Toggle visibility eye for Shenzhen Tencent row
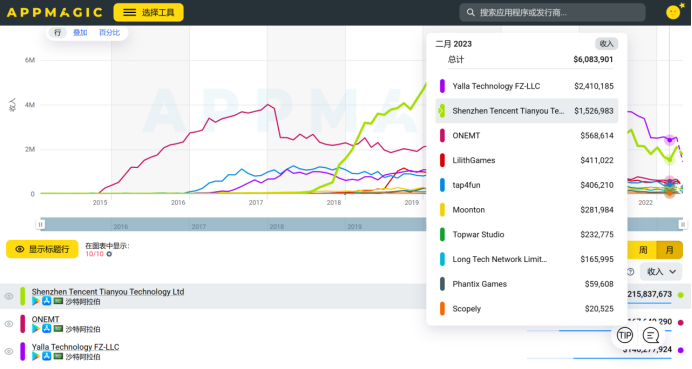This screenshot has height=369, width=692. tap(9, 296)
